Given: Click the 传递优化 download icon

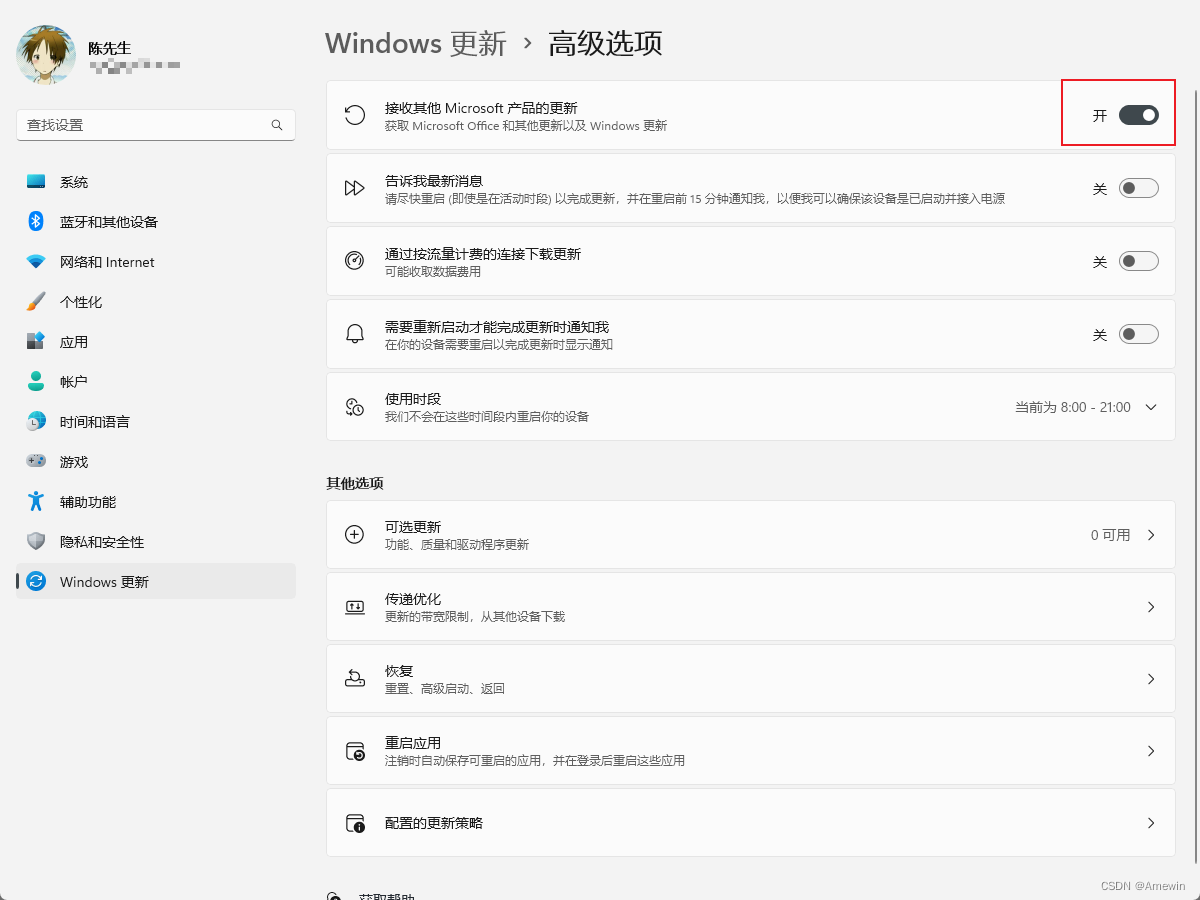Looking at the screenshot, I should pos(354,606).
